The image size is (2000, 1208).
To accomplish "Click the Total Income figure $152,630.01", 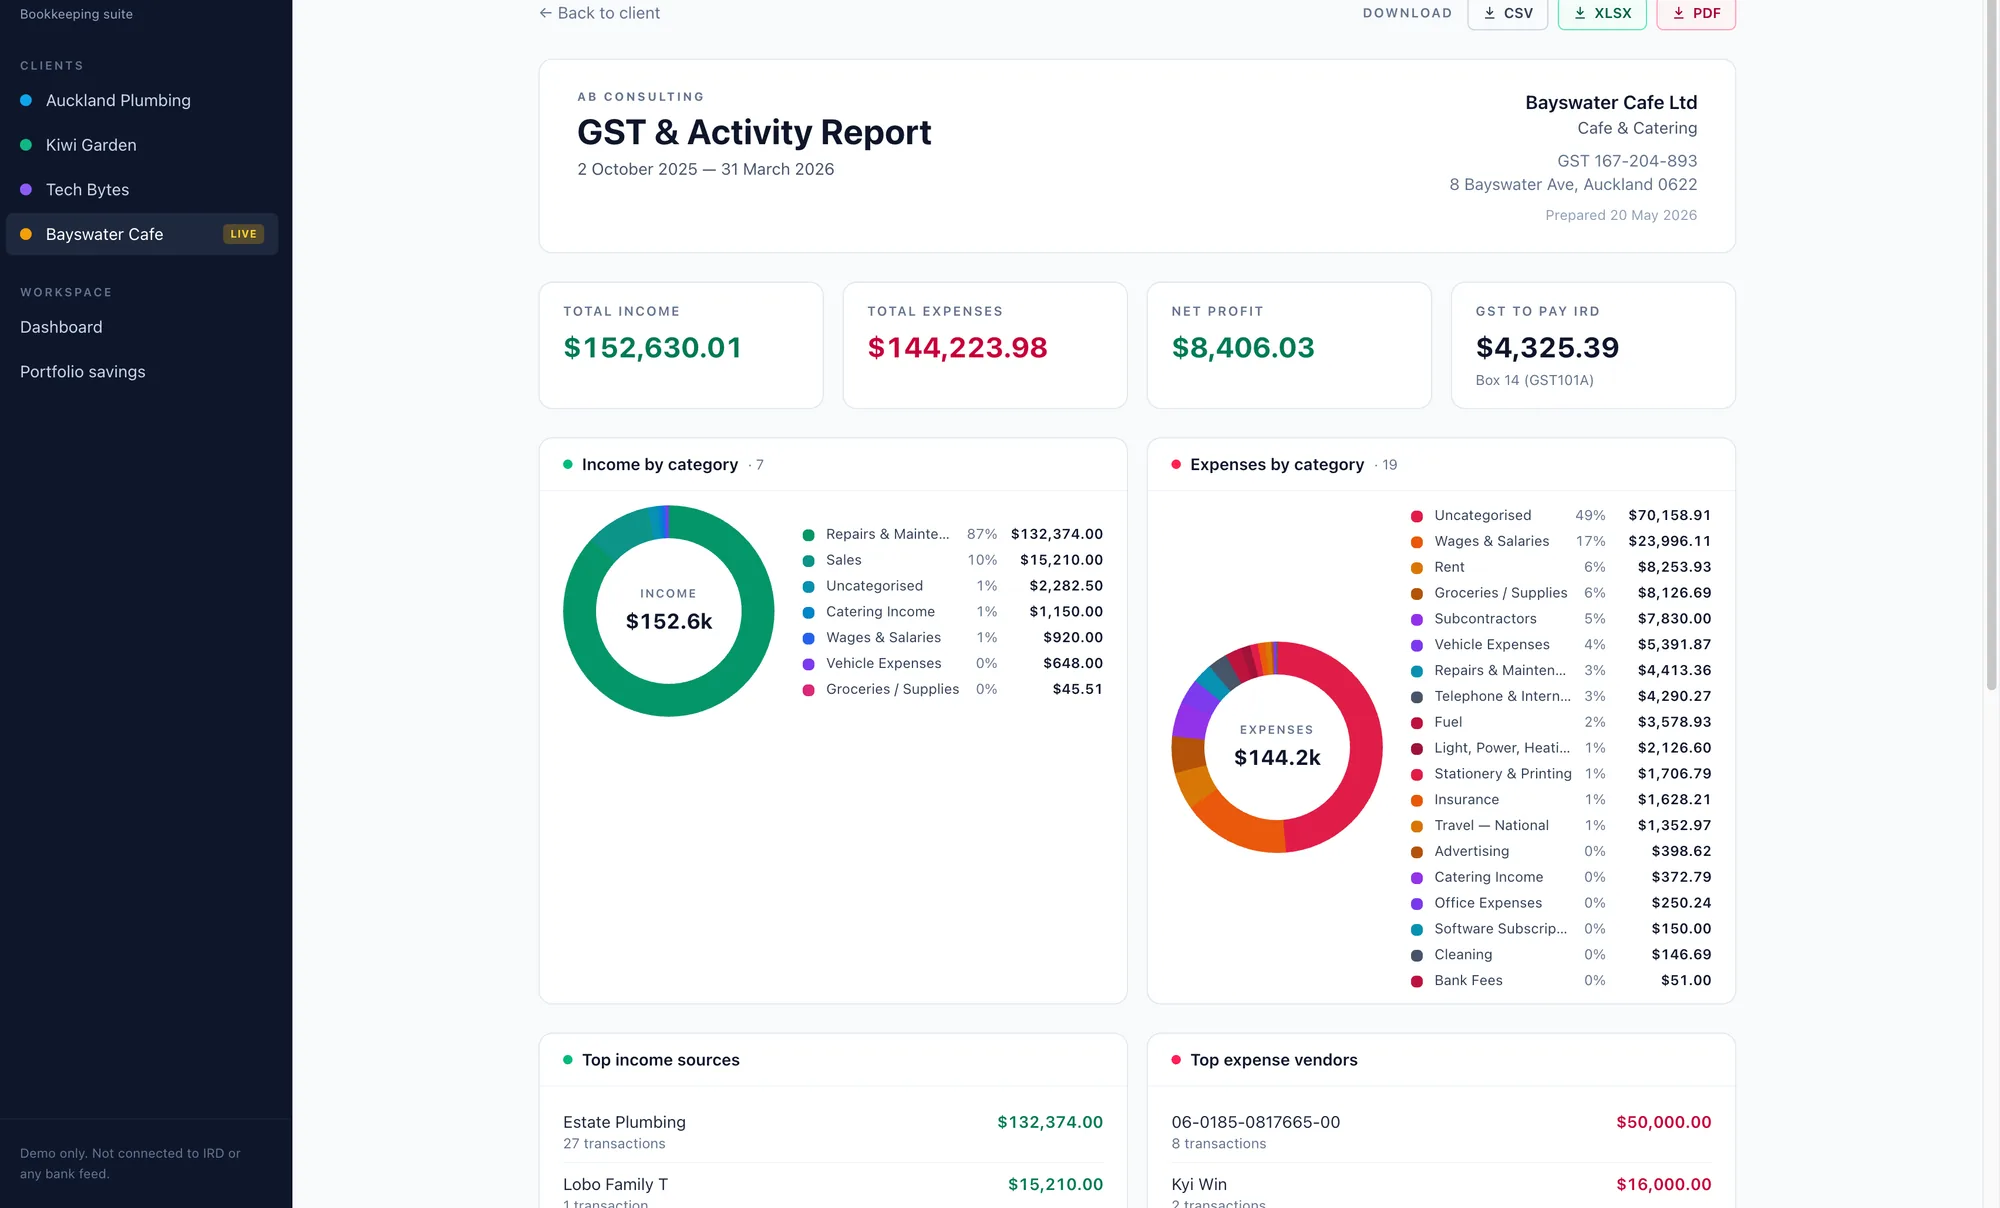I will coord(652,347).
